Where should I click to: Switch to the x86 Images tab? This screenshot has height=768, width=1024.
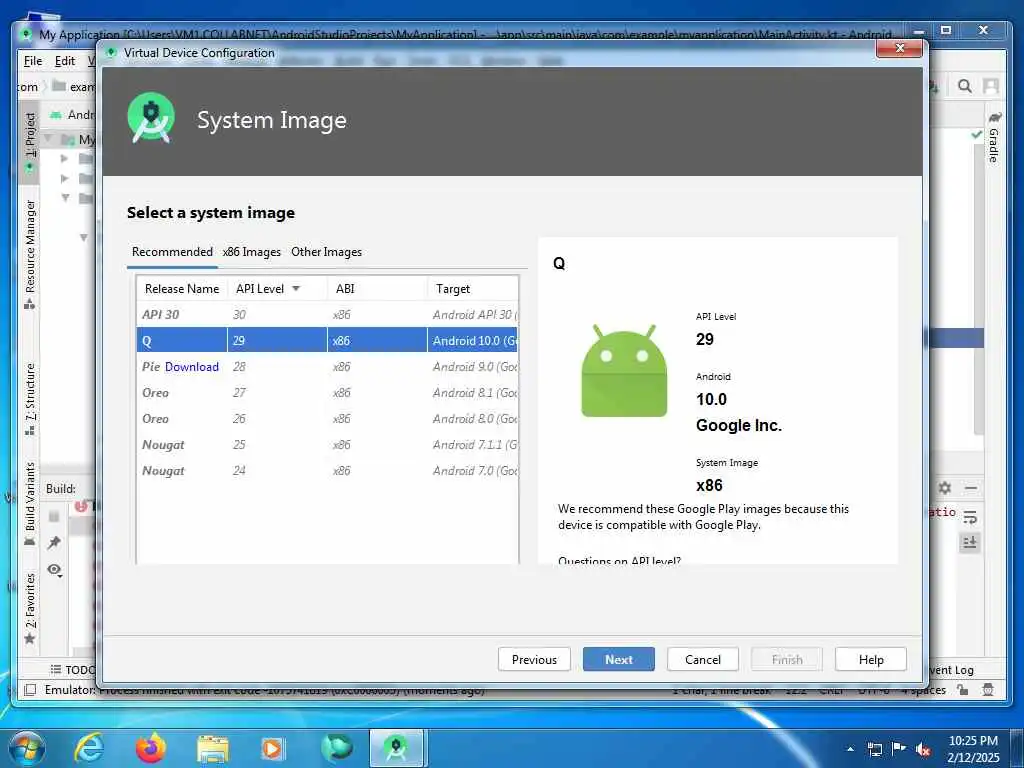251,252
